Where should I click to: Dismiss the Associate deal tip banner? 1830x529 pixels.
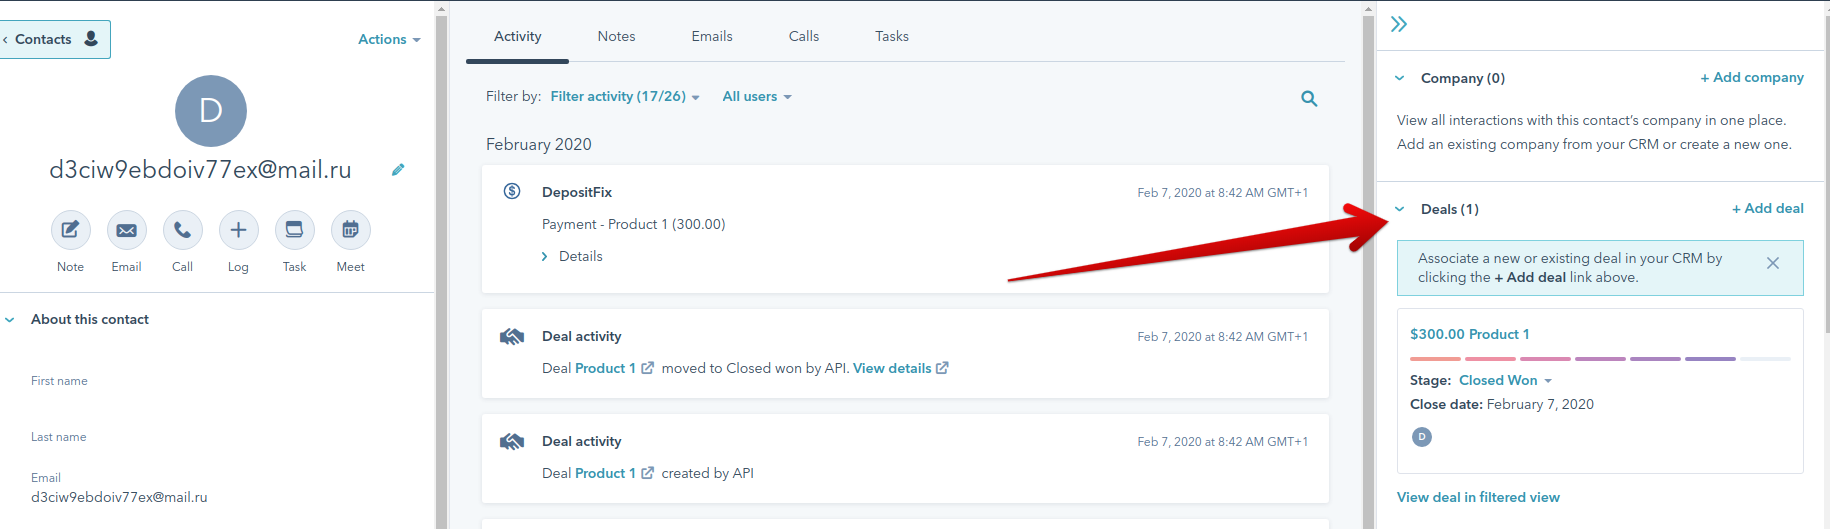click(1773, 263)
